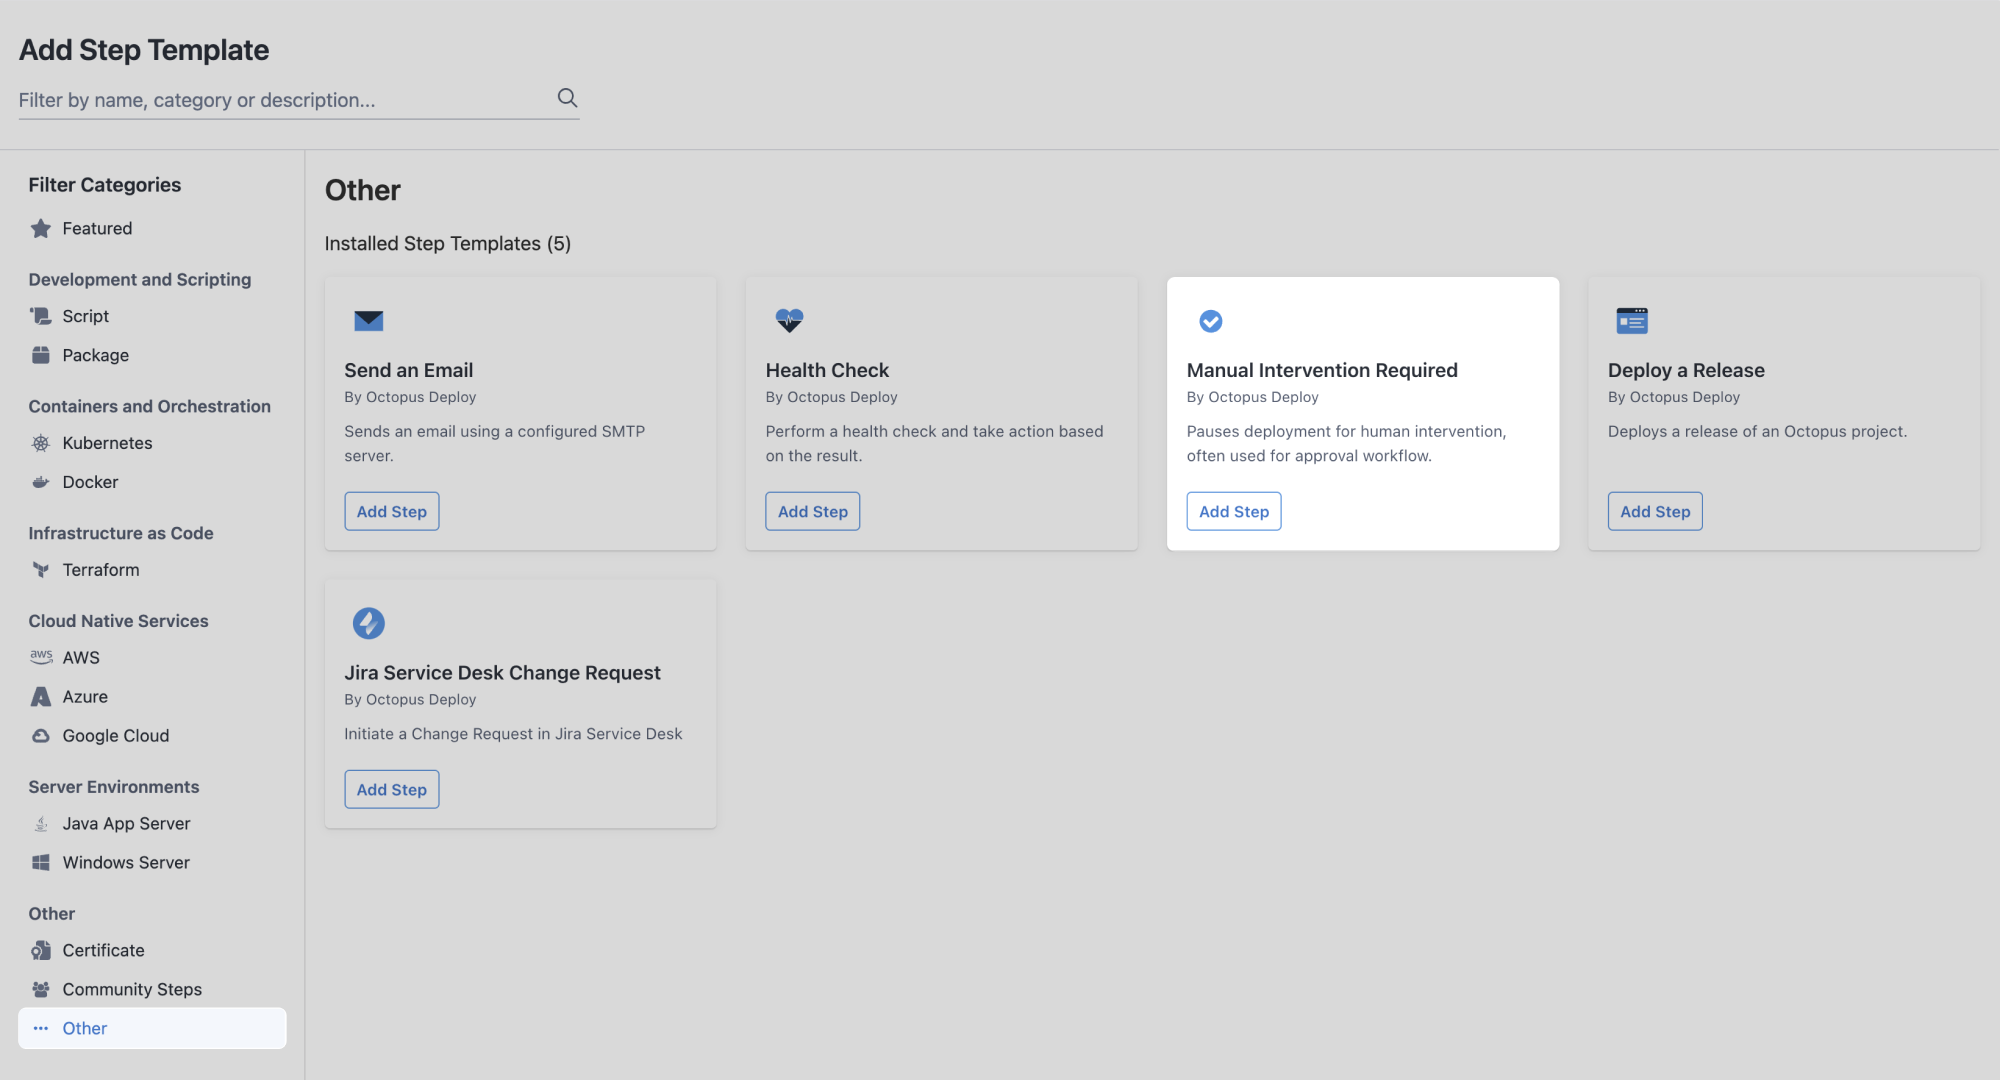Click the Containers and Orchestration heading

coord(150,406)
